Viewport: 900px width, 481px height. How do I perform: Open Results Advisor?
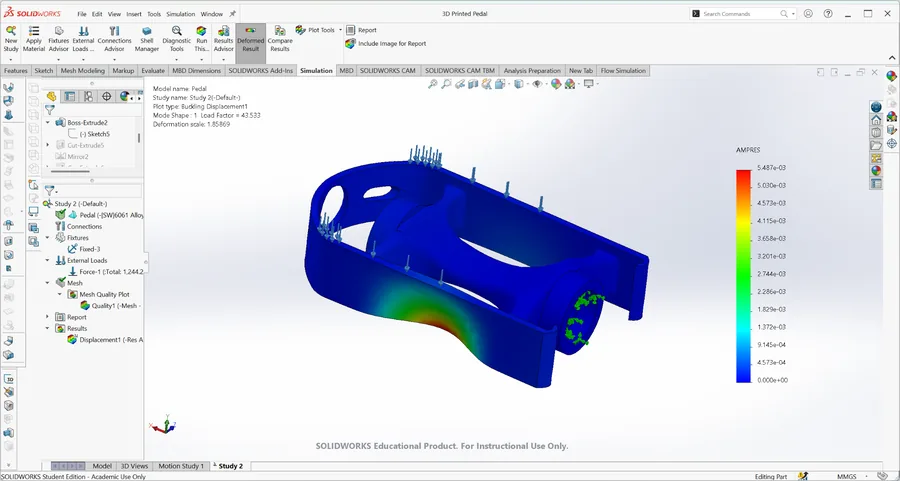click(x=223, y=39)
